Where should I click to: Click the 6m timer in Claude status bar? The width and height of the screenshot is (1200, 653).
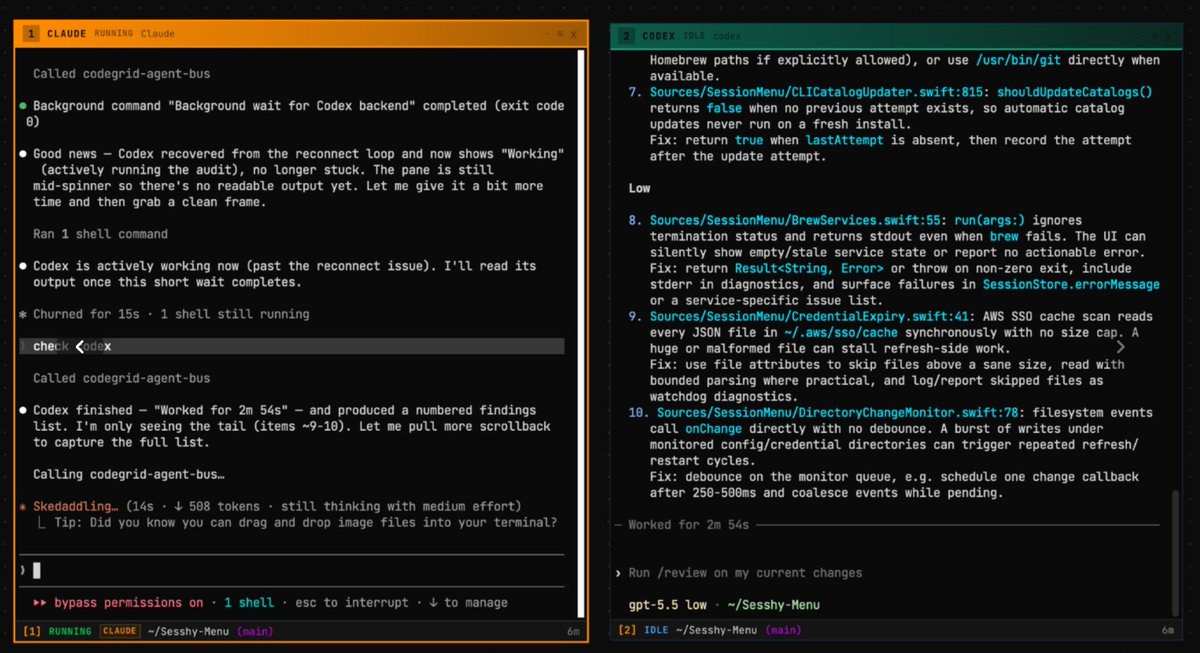[x=573, y=631]
